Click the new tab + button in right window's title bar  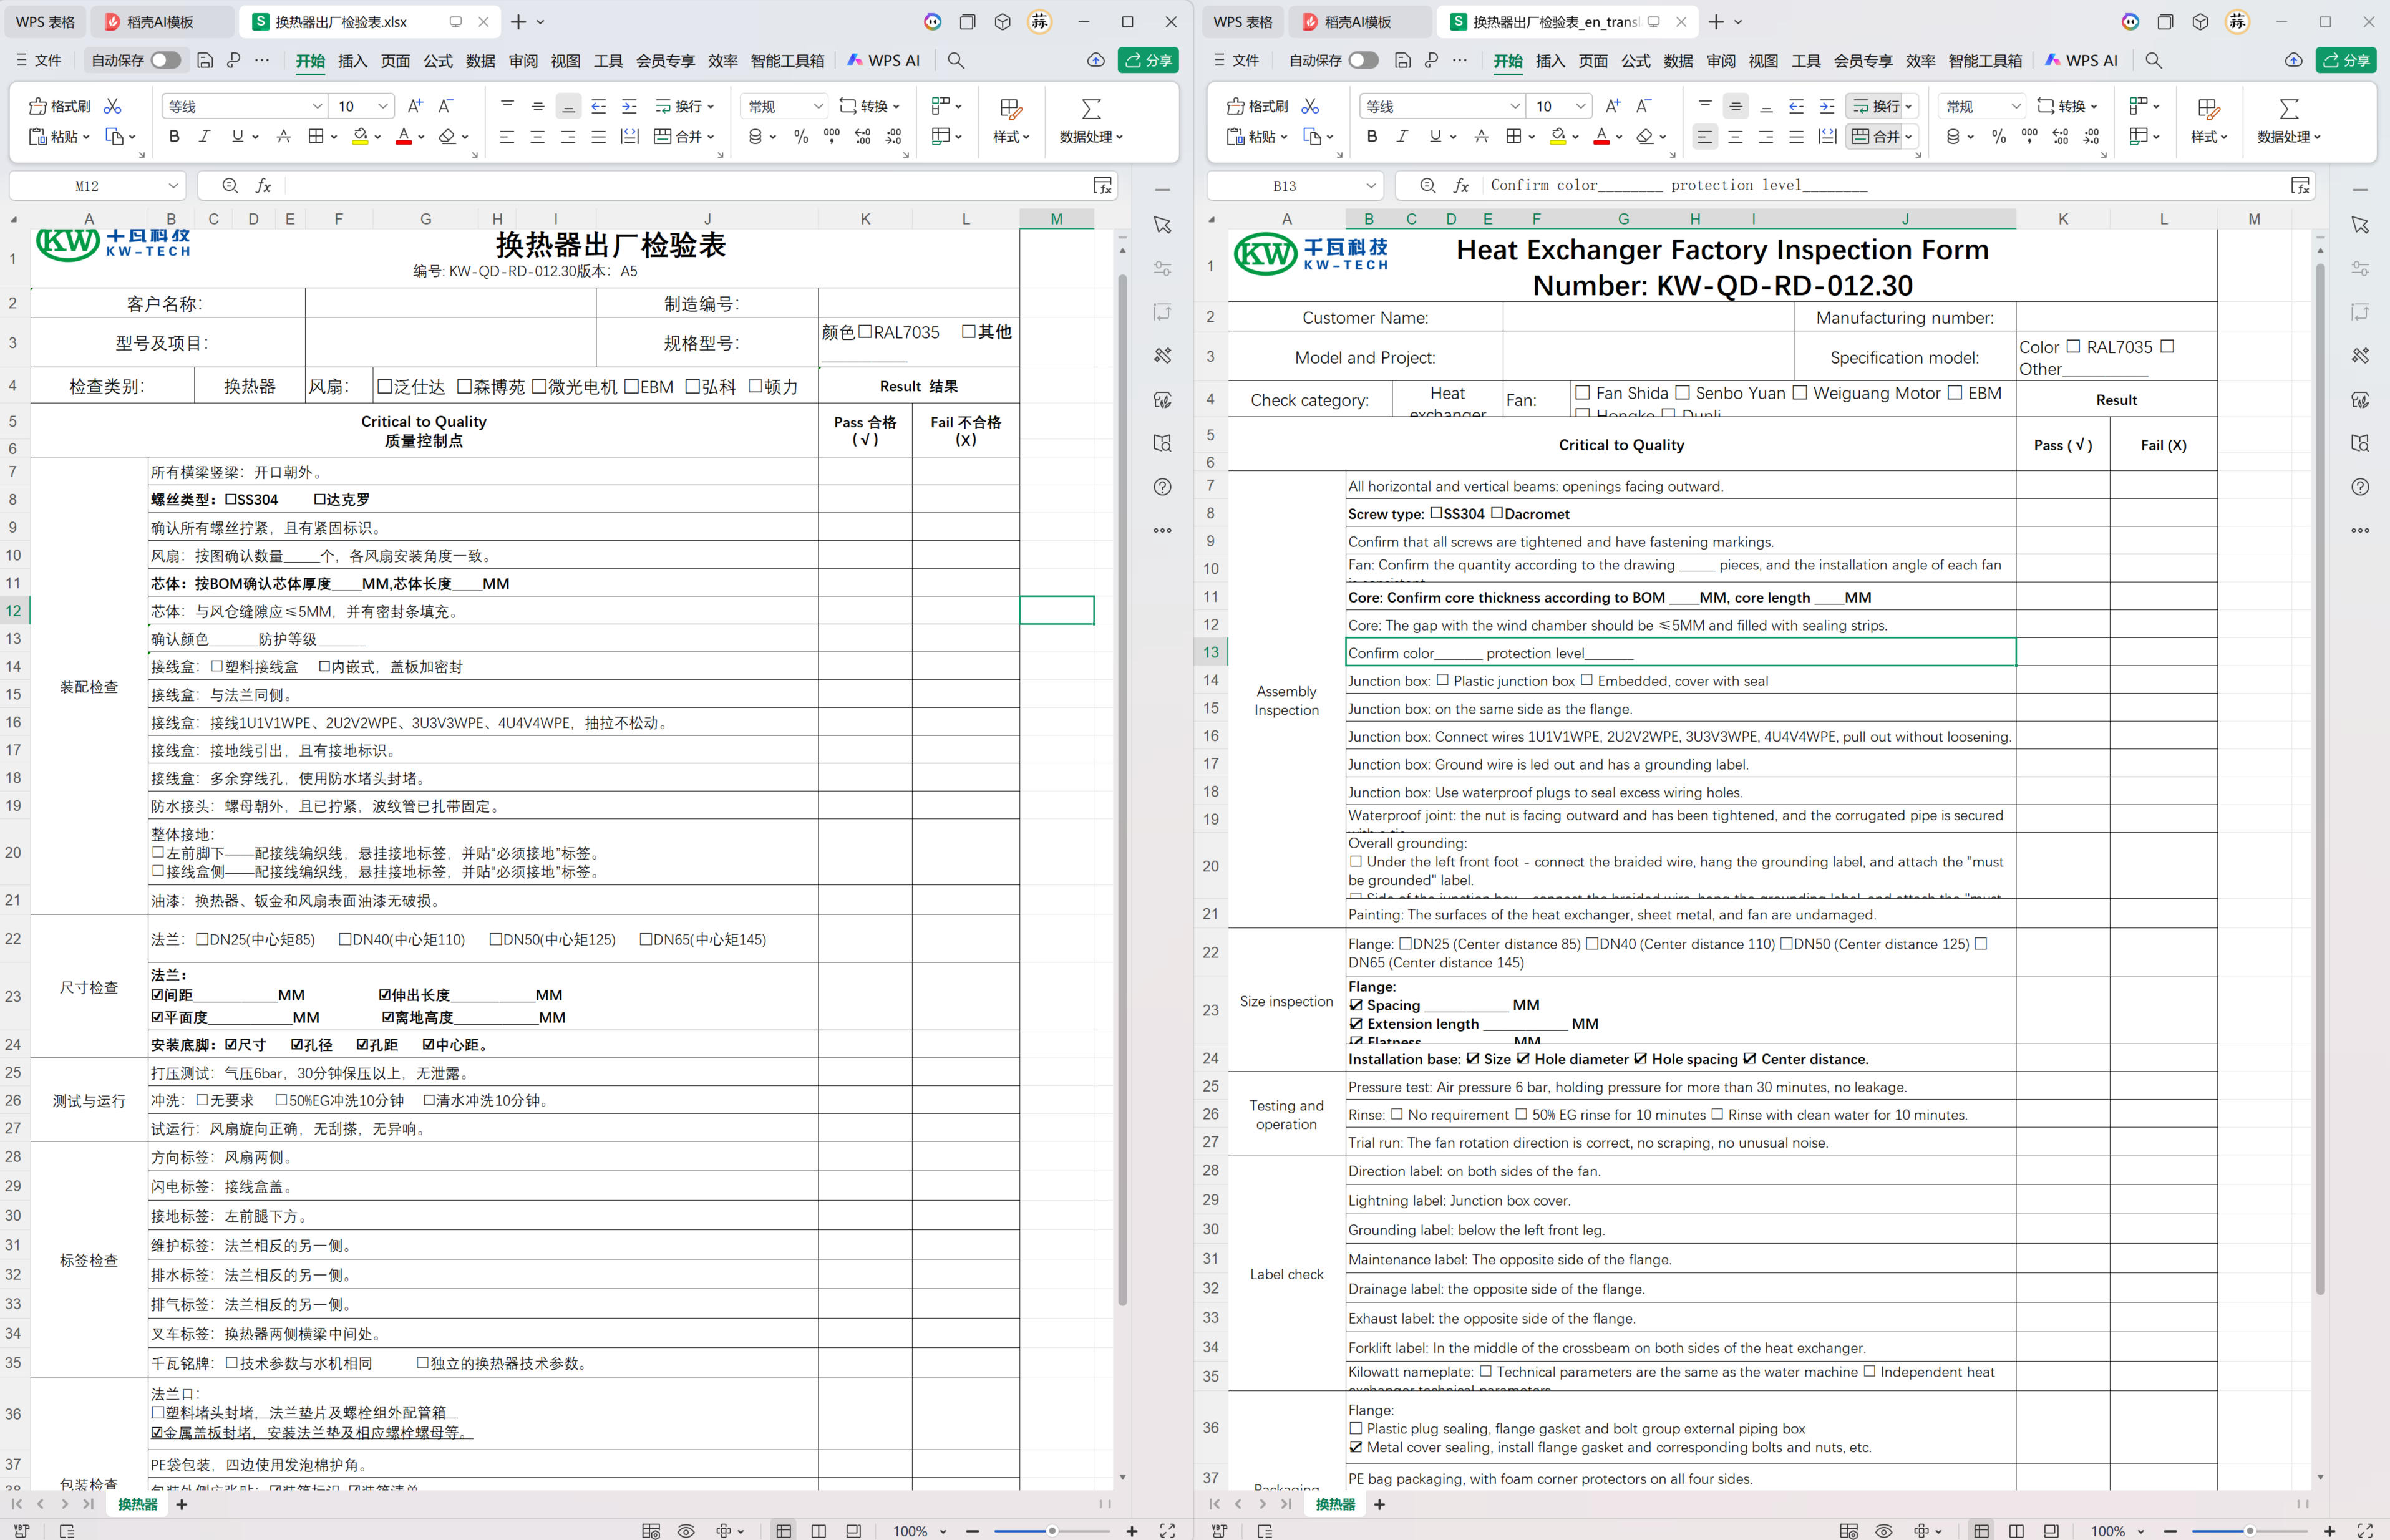pyautogui.click(x=1717, y=21)
